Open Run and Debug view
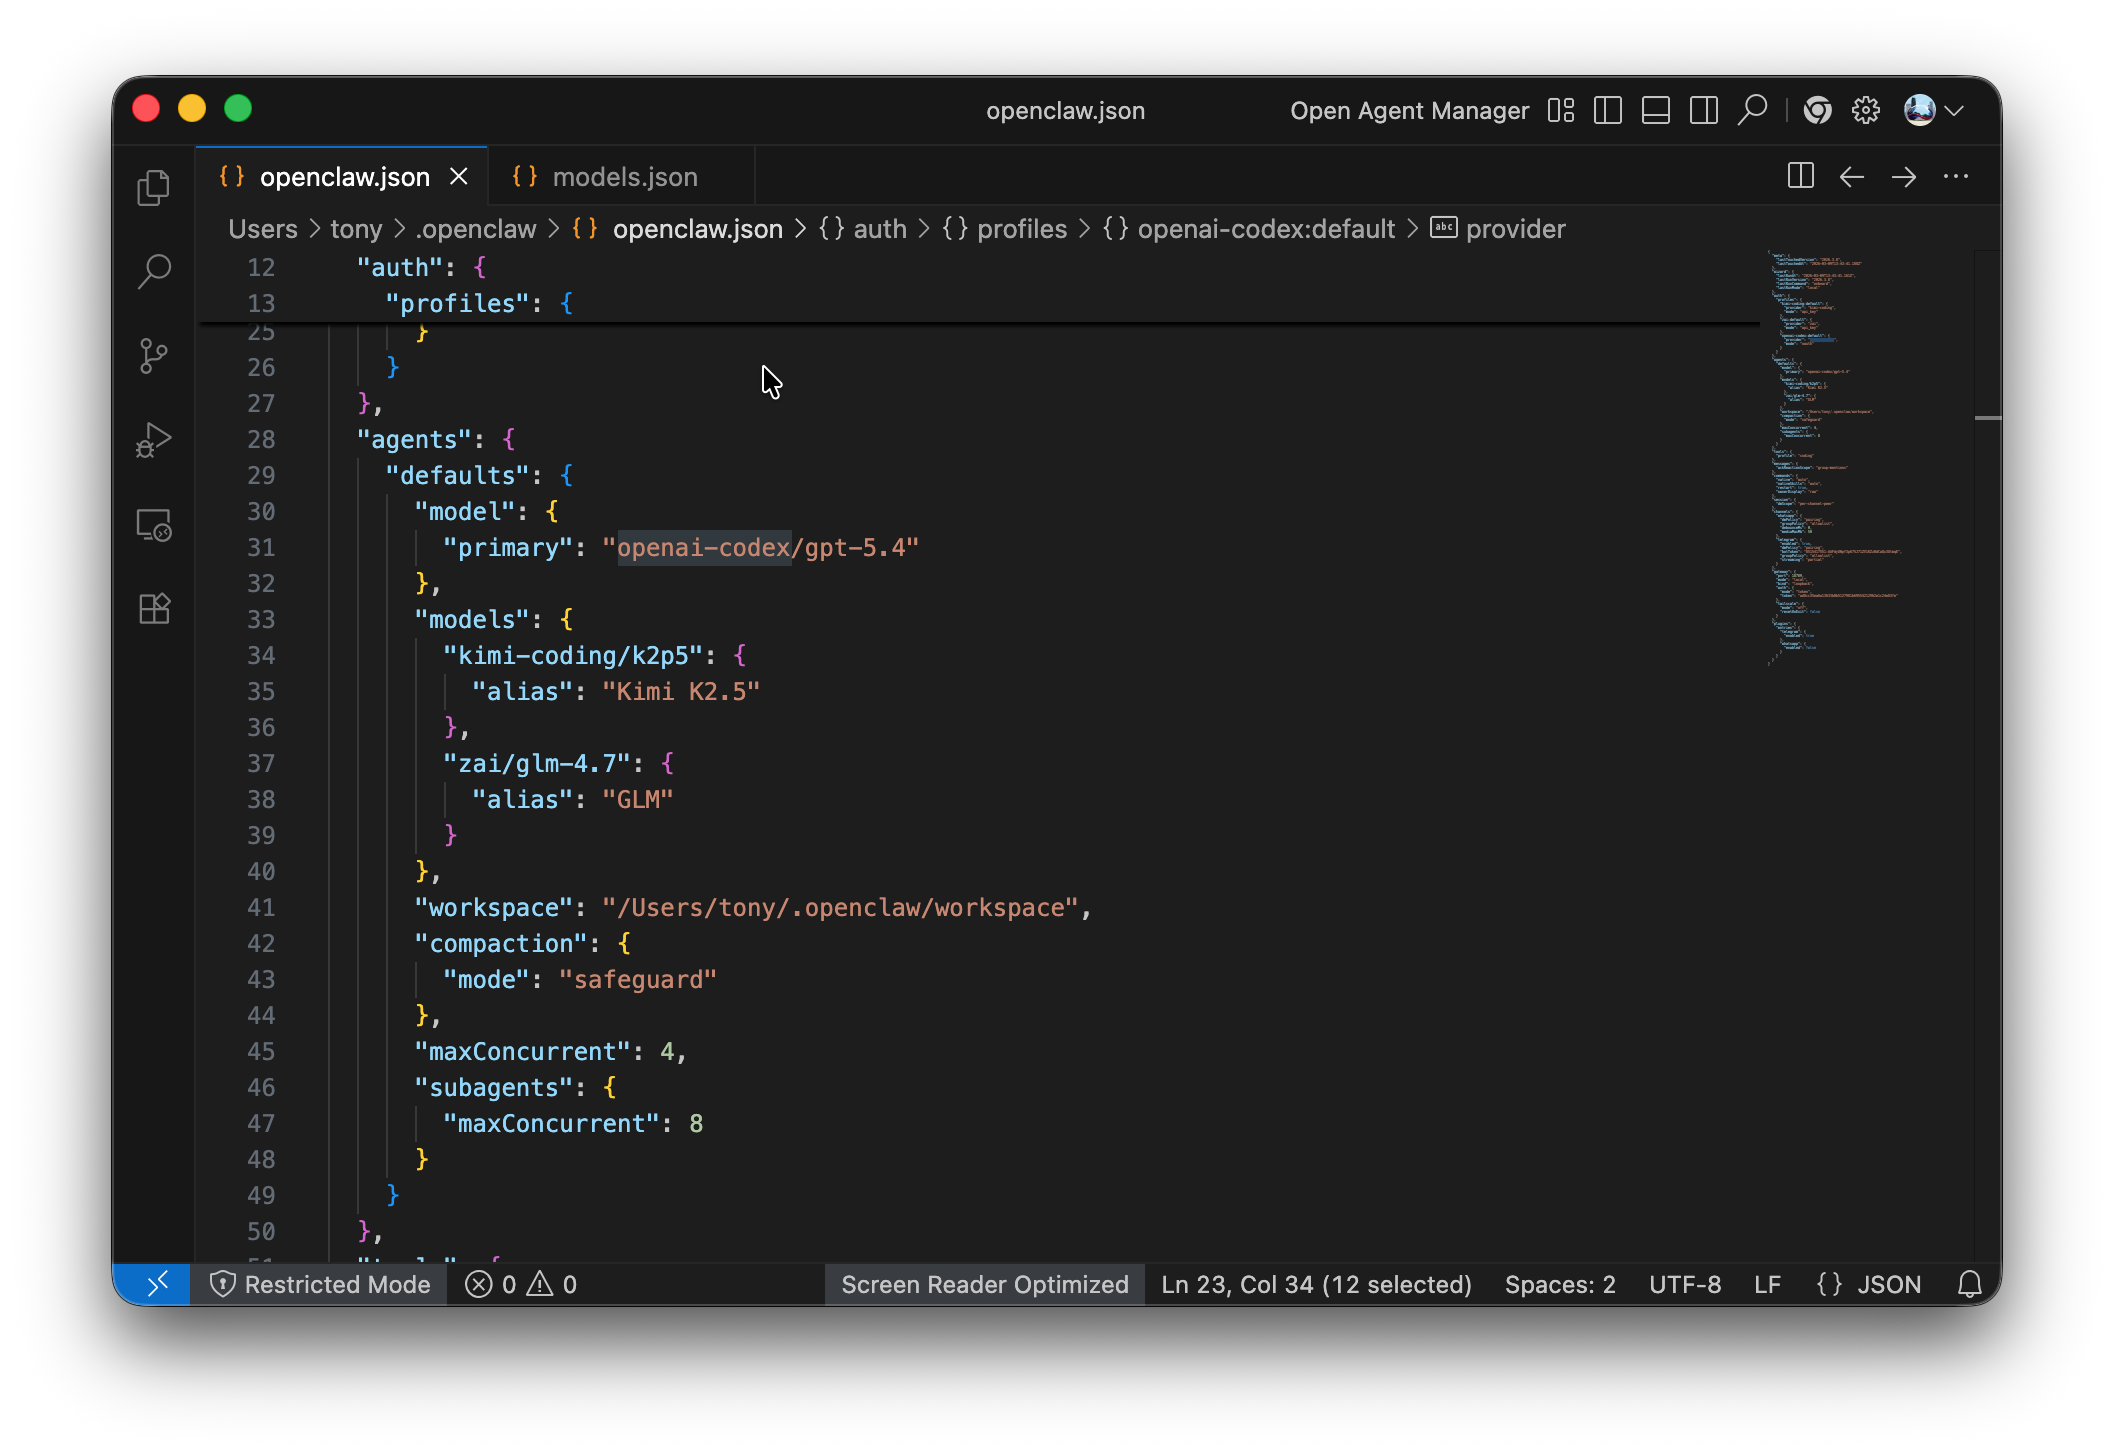The width and height of the screenshot is (2114, 1454). [x=154, y=440]
